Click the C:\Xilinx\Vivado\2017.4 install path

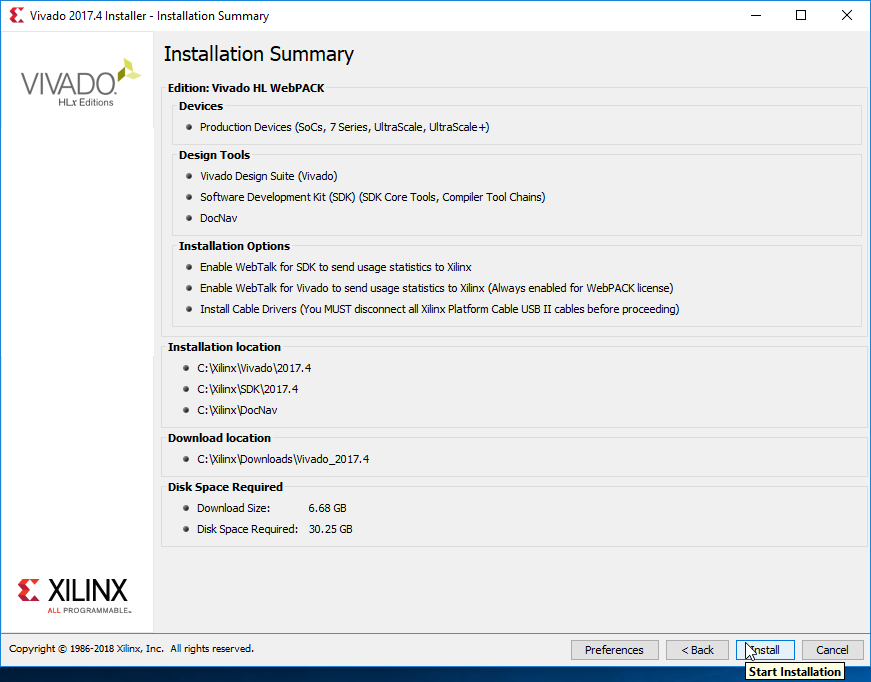click(x=254, y=368)
